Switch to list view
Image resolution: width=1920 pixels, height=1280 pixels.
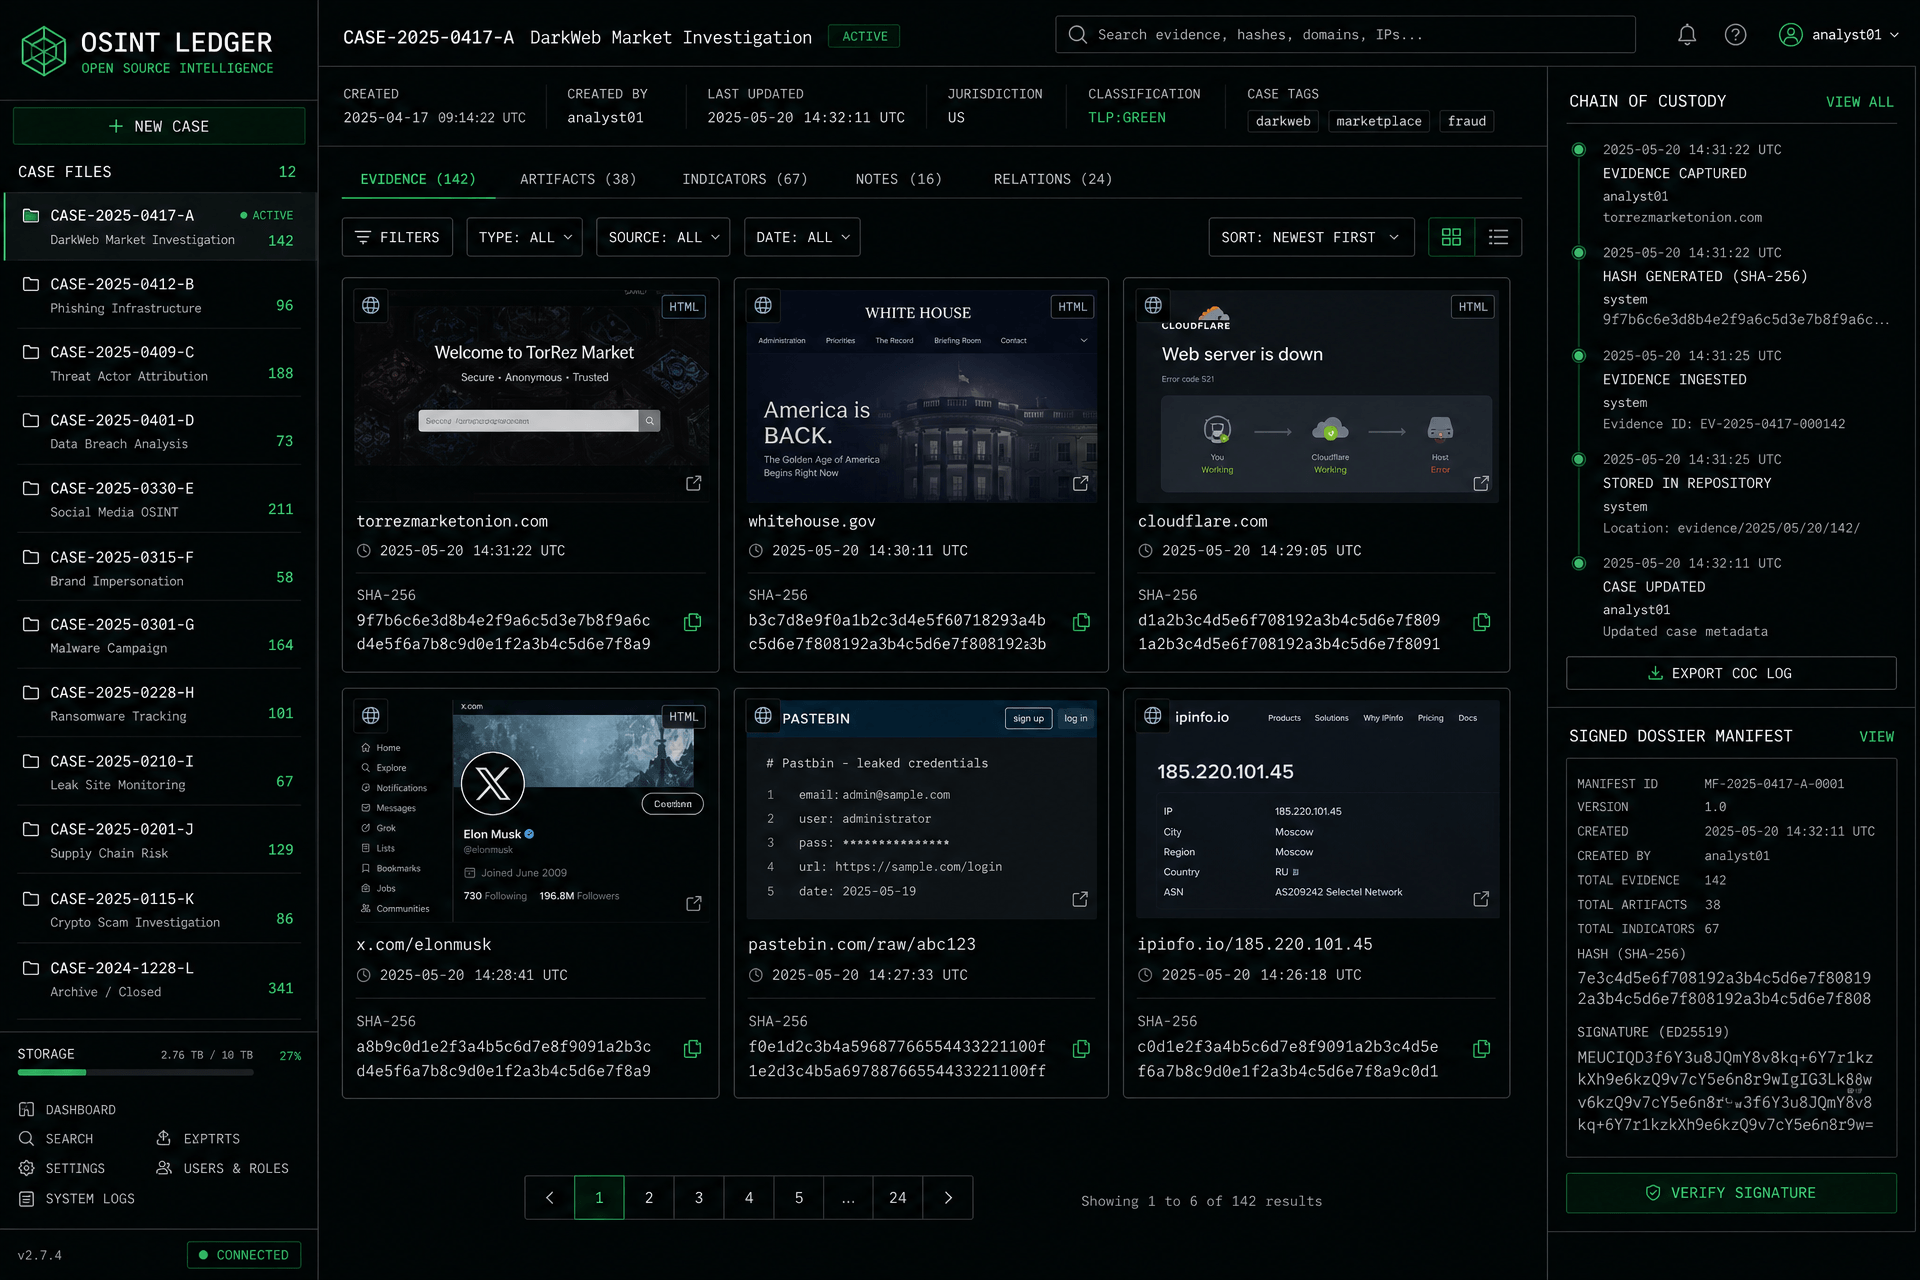1498,237
